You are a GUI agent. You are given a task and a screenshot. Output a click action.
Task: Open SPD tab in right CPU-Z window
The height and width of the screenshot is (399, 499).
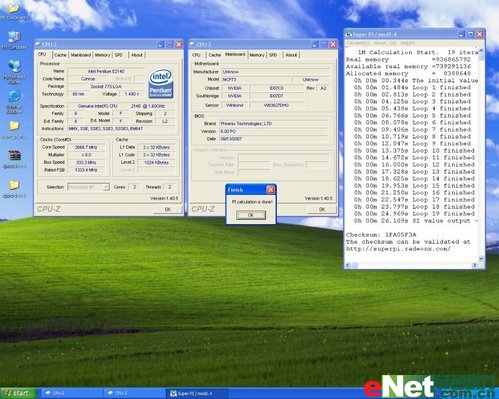coord(273,55)
